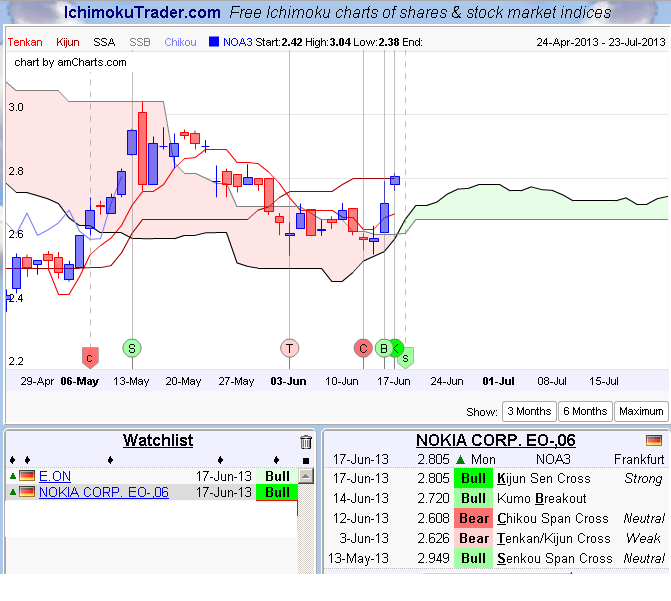This screenshot has height=601, width=671.
Task: Click the watchlist scrollbar up arrow
Action: [306, 476]
